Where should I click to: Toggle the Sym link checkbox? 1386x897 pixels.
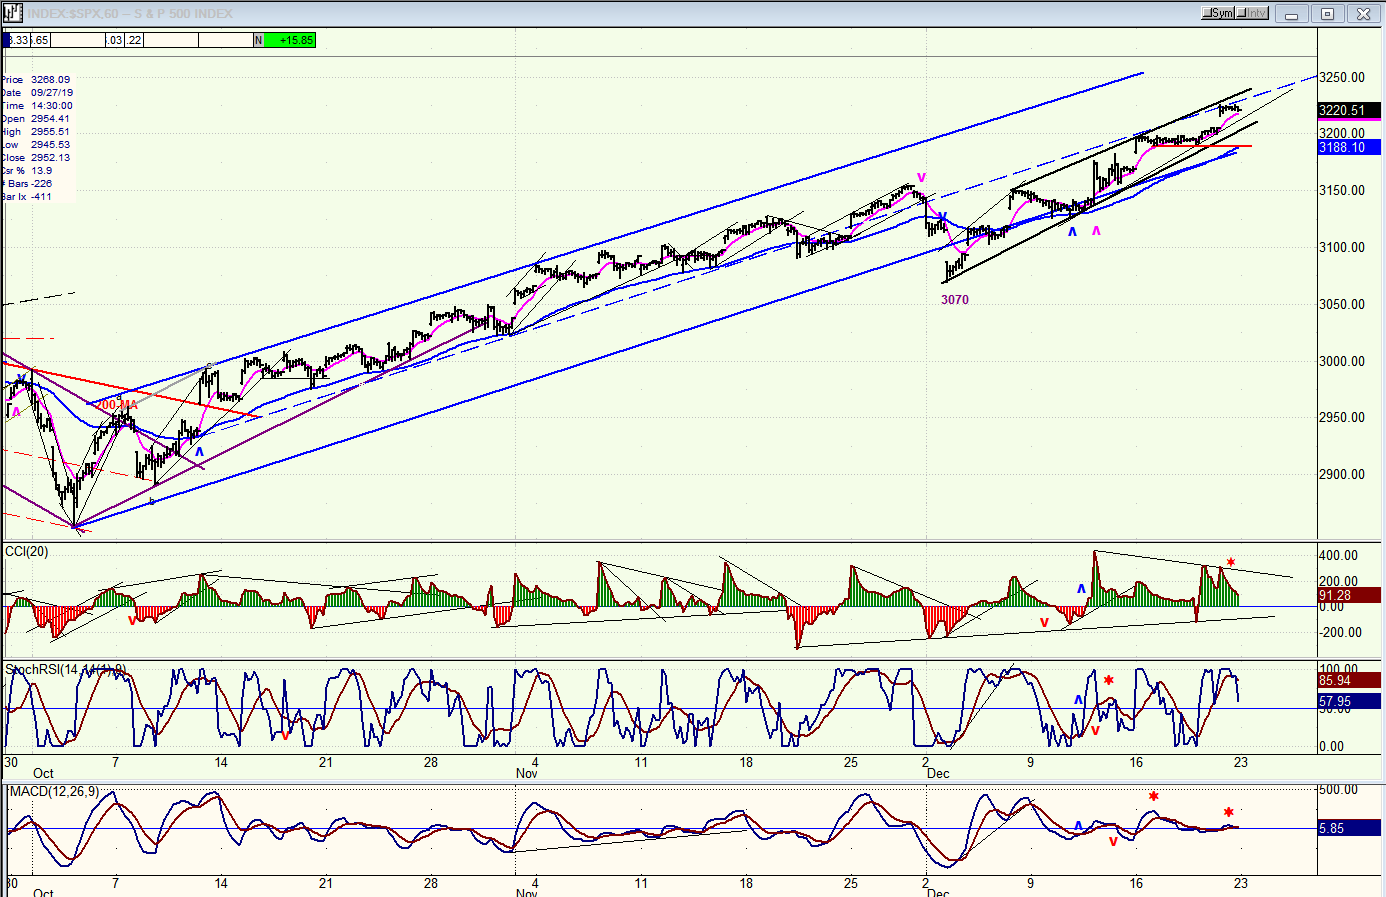point(1218,13)
